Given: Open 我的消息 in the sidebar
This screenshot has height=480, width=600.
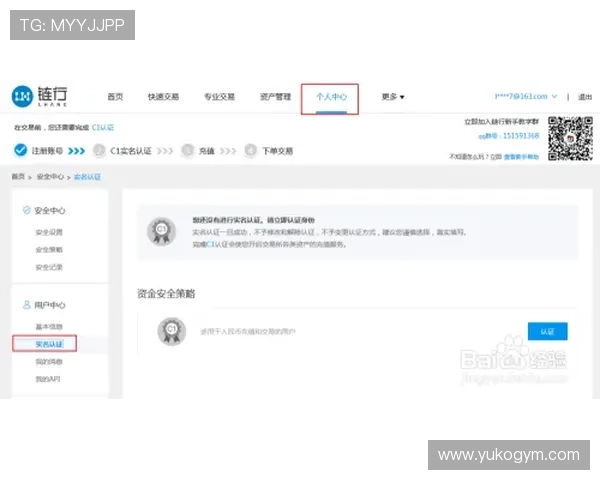Looking at the screenshot, I should pos(49,361).
